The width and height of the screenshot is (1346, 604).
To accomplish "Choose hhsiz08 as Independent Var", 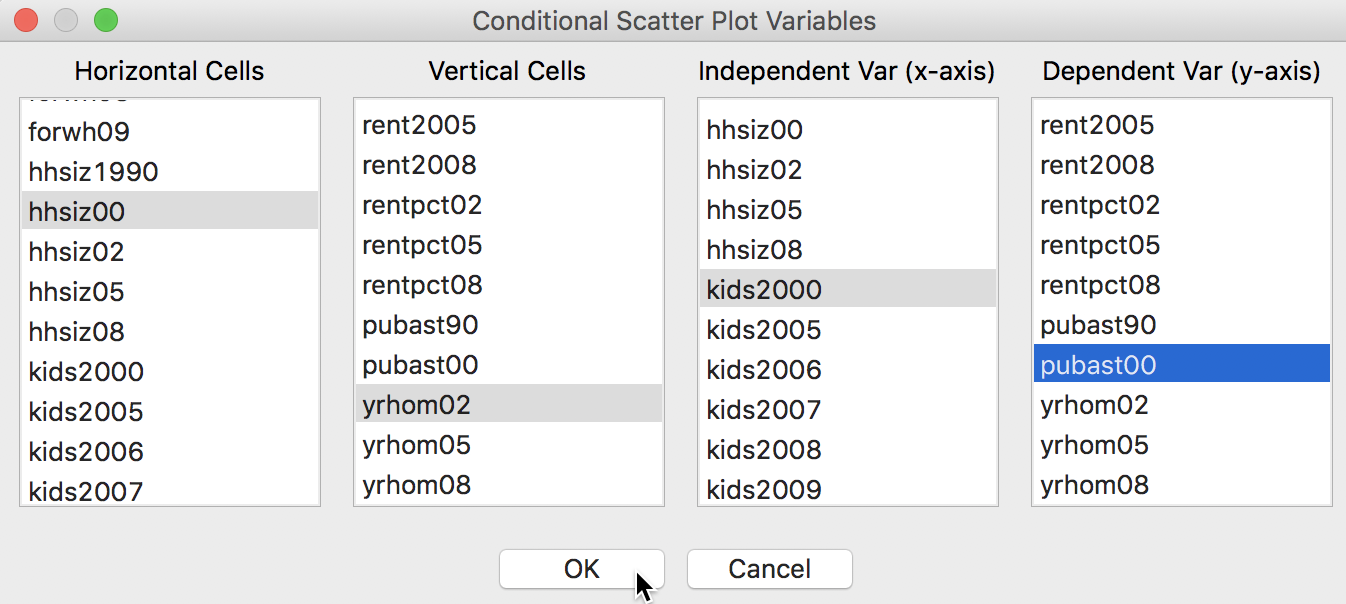I will click(848, 249).
